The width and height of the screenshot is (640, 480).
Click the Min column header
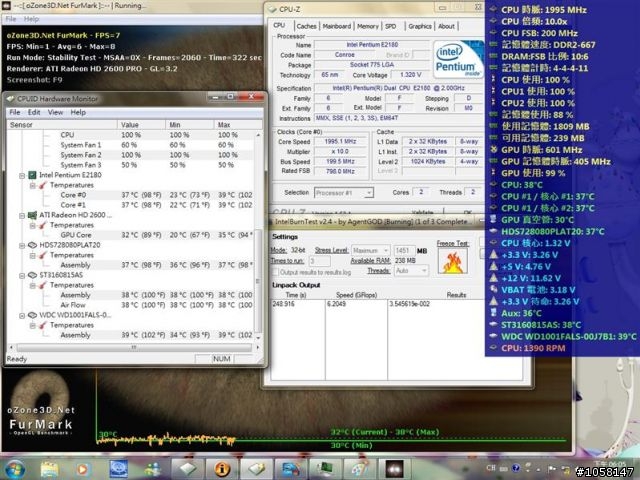190,125
